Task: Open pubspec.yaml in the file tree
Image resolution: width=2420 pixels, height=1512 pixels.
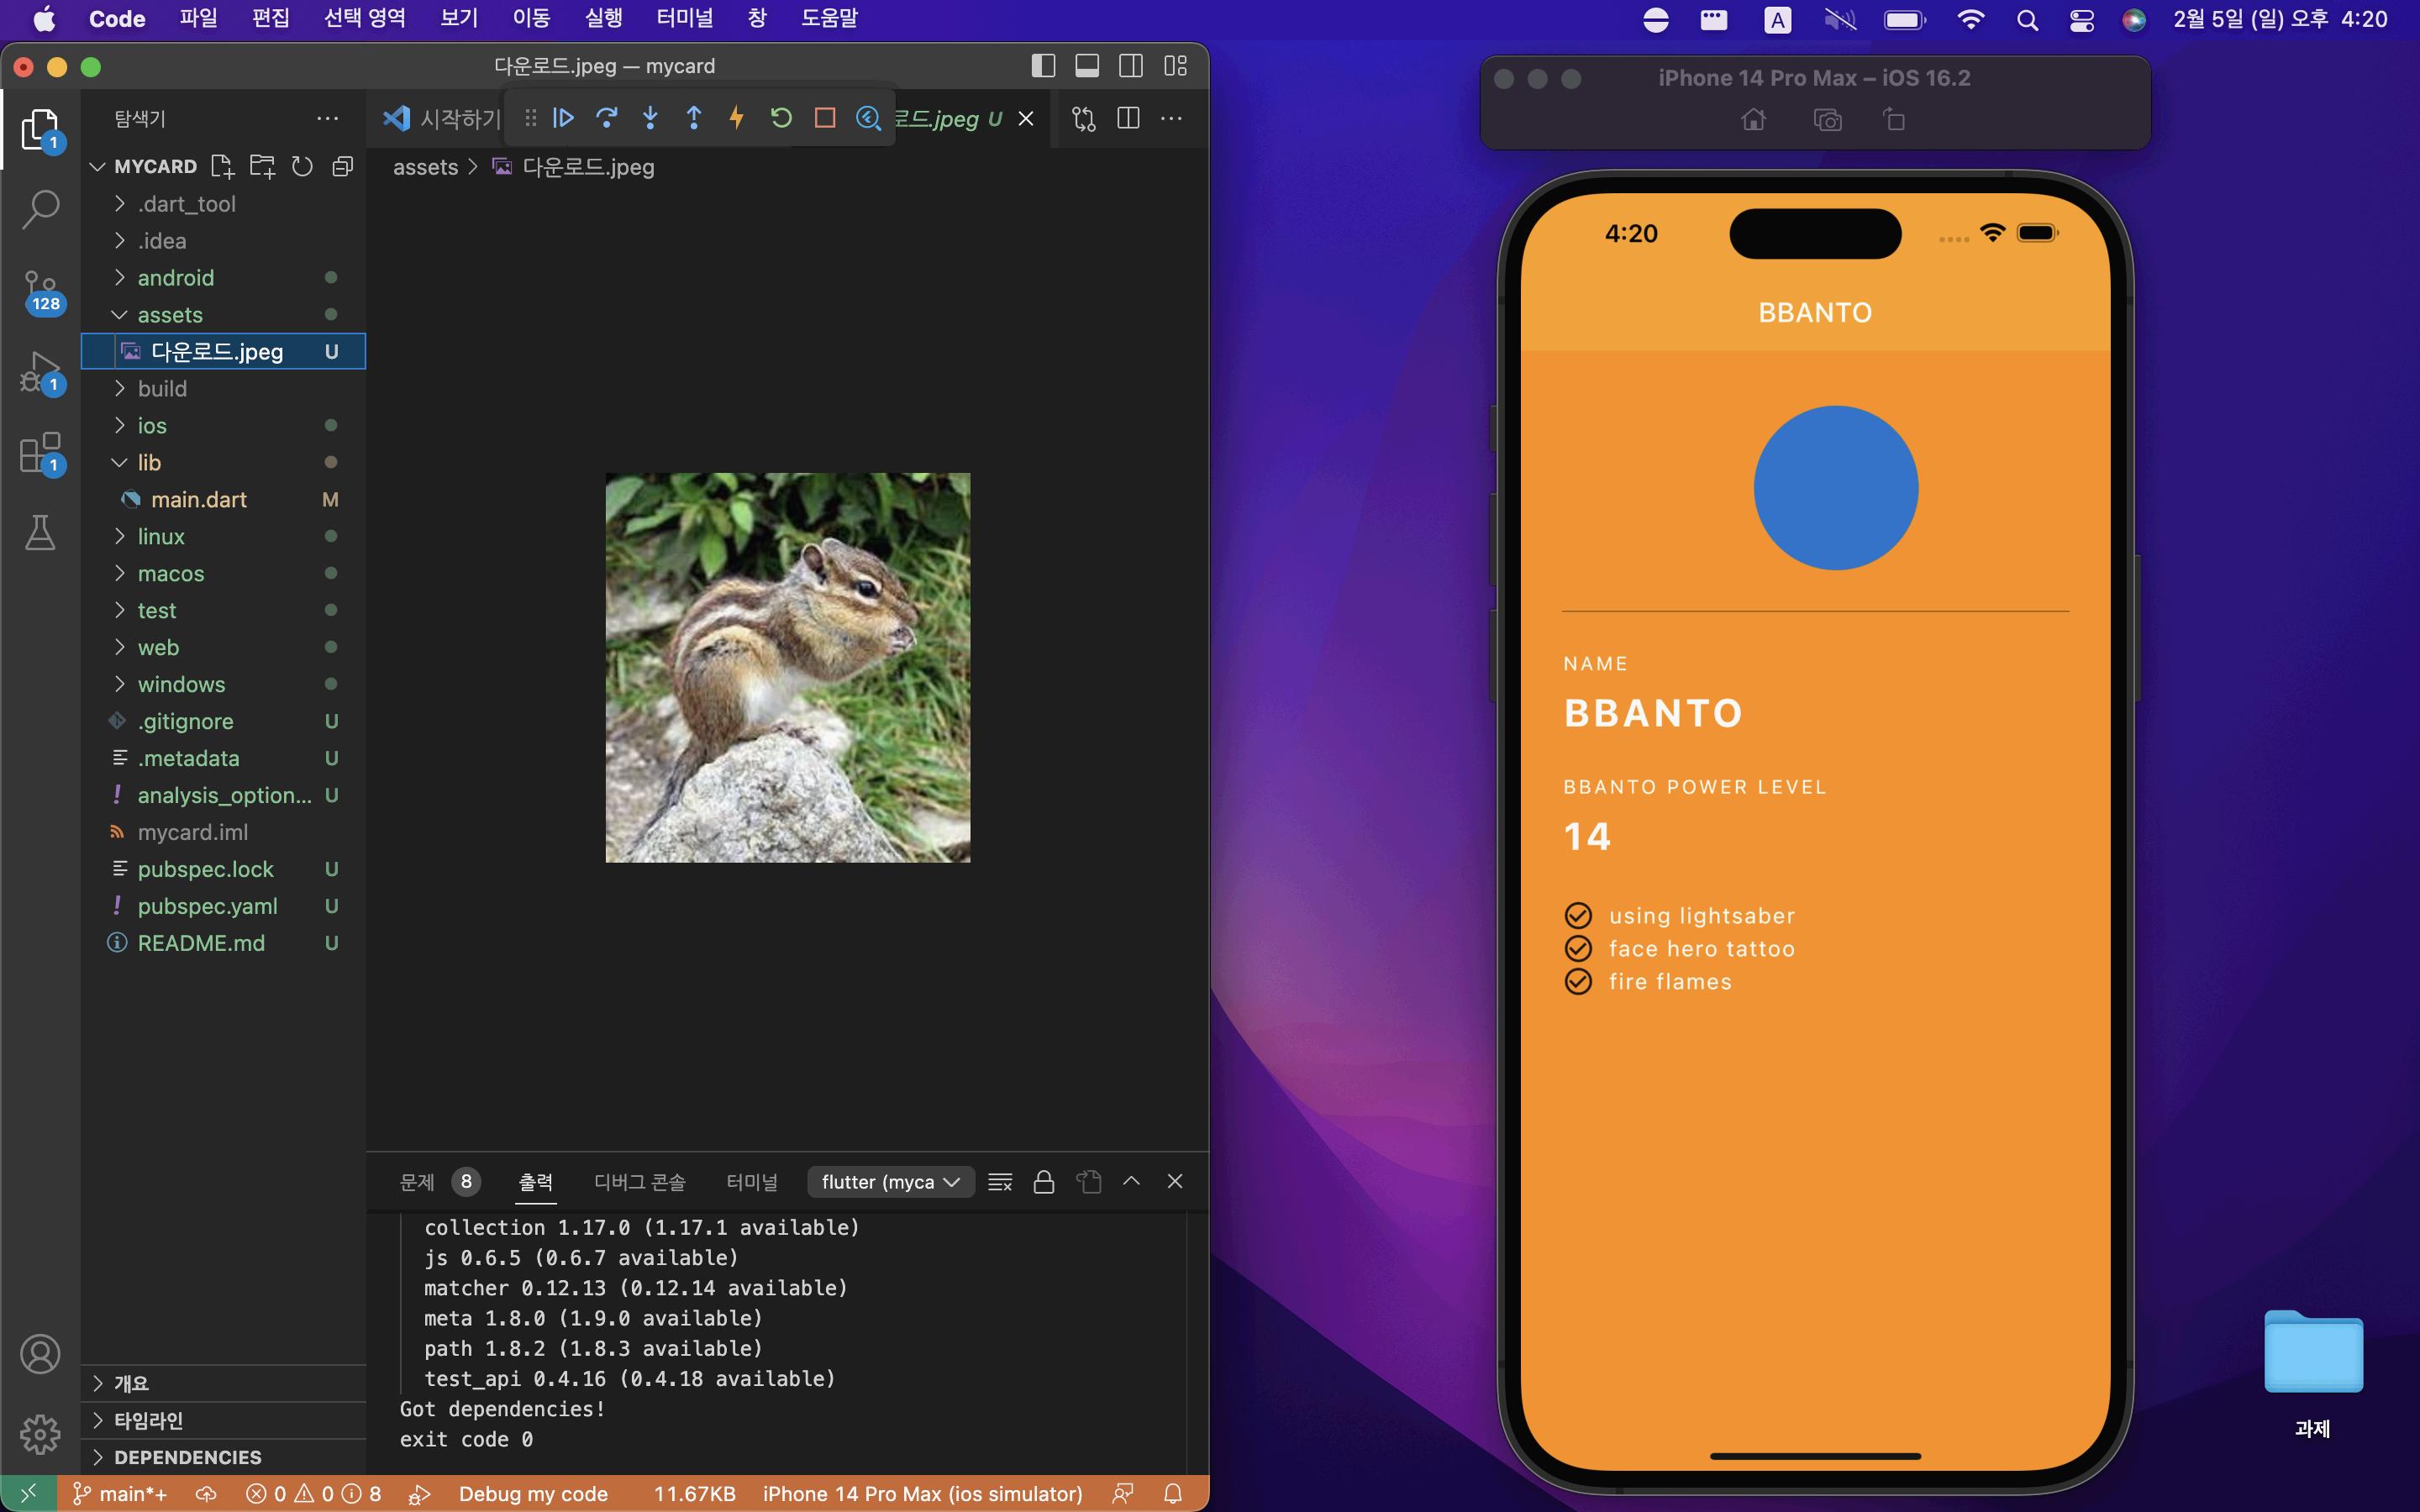Action: (x=223, y=906)
